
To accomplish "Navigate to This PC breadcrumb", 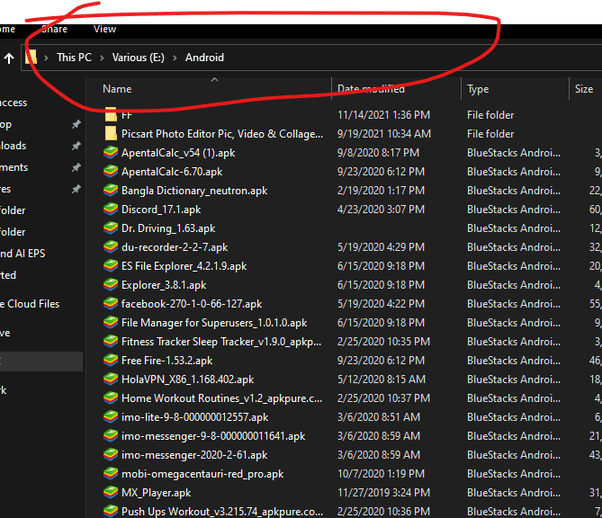I will (x=74, y=57).
